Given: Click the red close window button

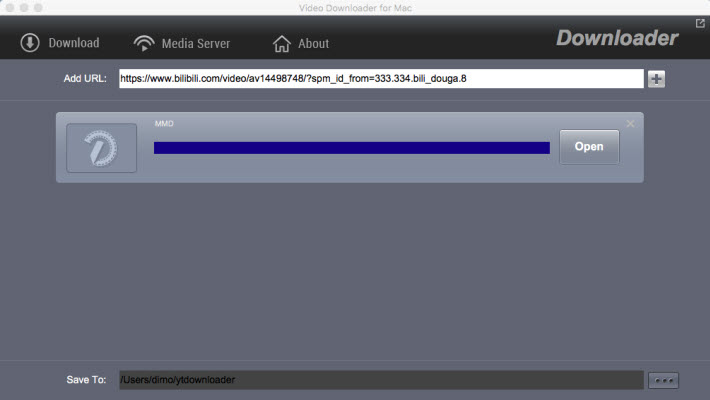Looking at the screenshot, I should [x=11, y=8].
